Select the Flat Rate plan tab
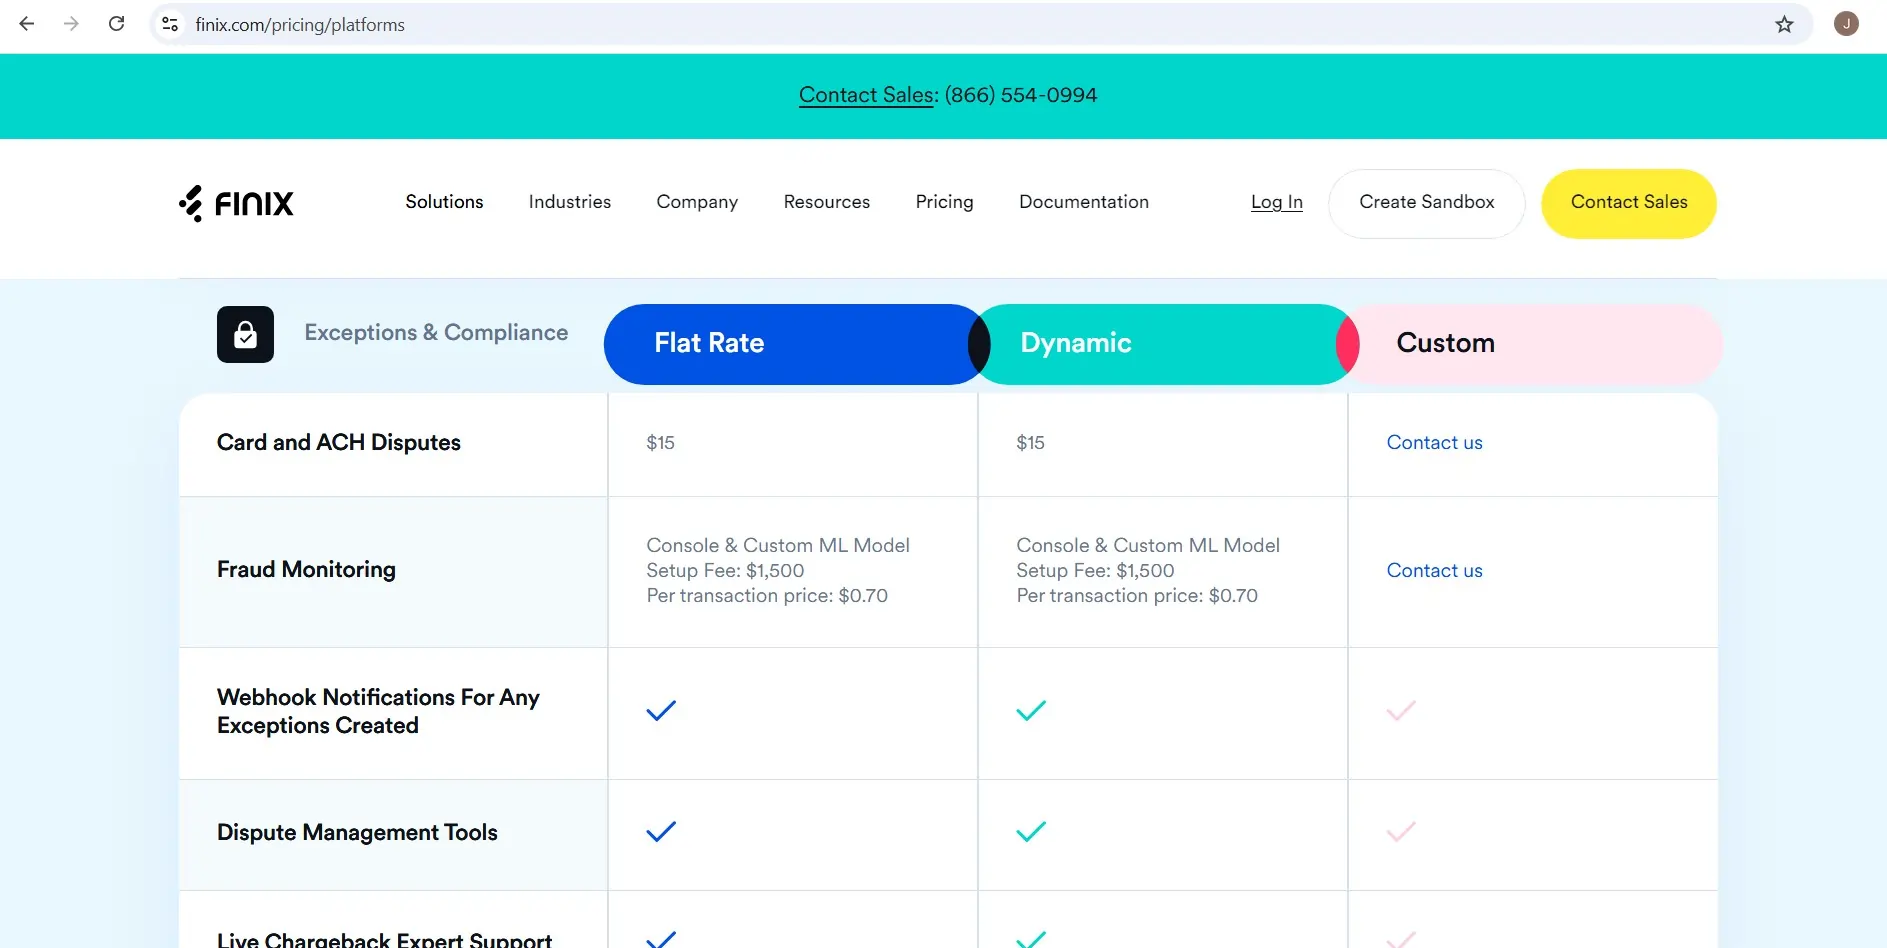The width and height of the screenshot is (1887, 948). coord(790,344)
